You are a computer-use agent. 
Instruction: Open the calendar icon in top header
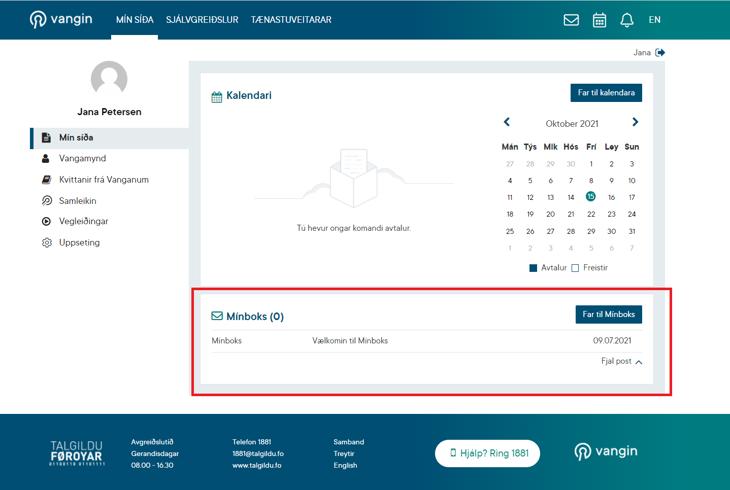(x=599, y=20)
